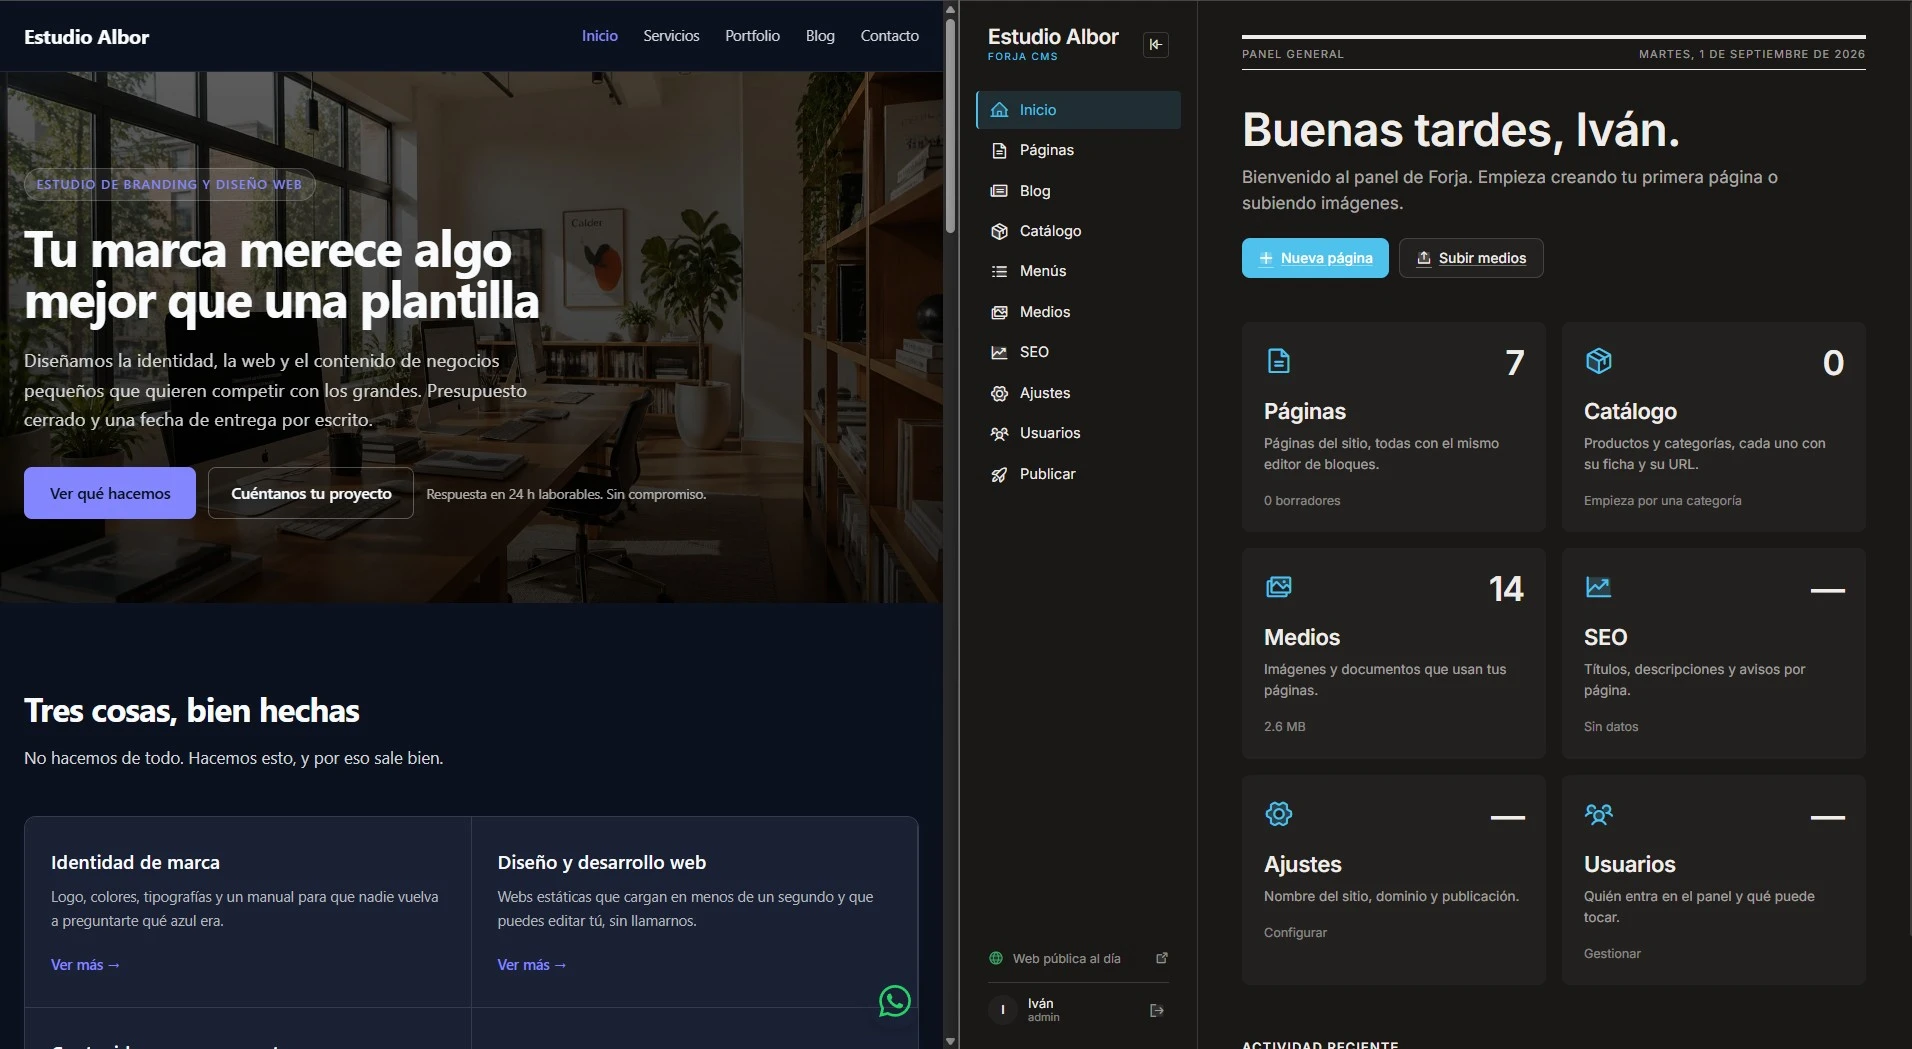Click Cuéntanos tu proyecto button
Image resolution: width=1912 pixels, height=1049 pixels.
(311, 493)
